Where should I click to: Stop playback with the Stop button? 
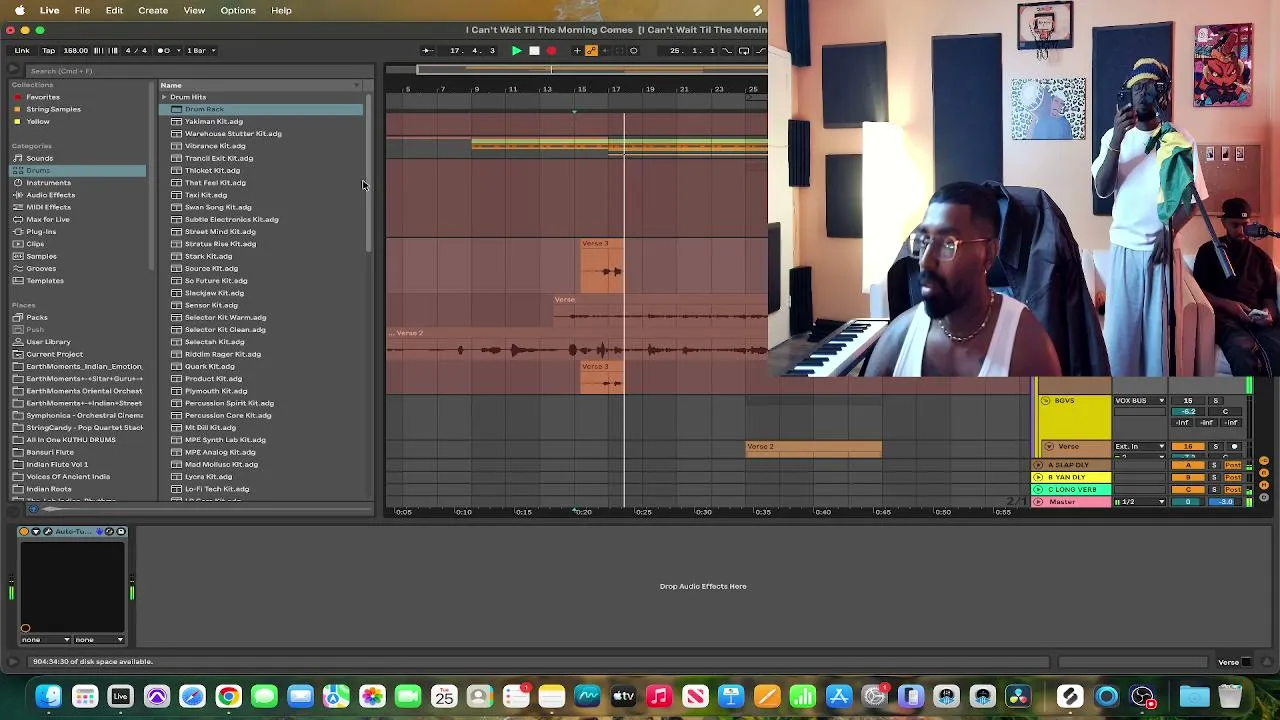[534, 50]
